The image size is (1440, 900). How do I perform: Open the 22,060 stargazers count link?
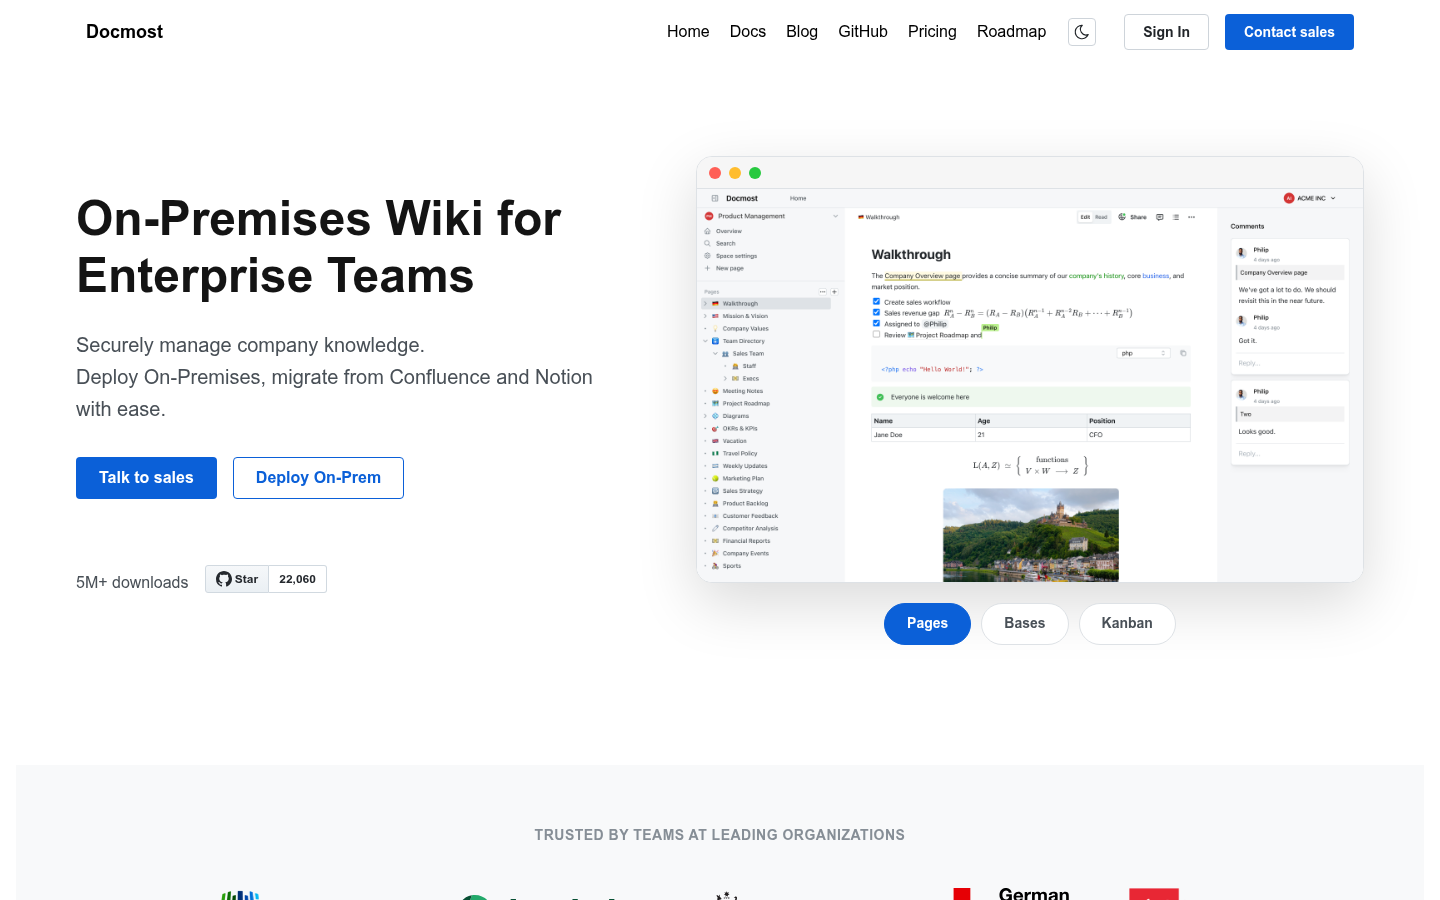(298, 579)
